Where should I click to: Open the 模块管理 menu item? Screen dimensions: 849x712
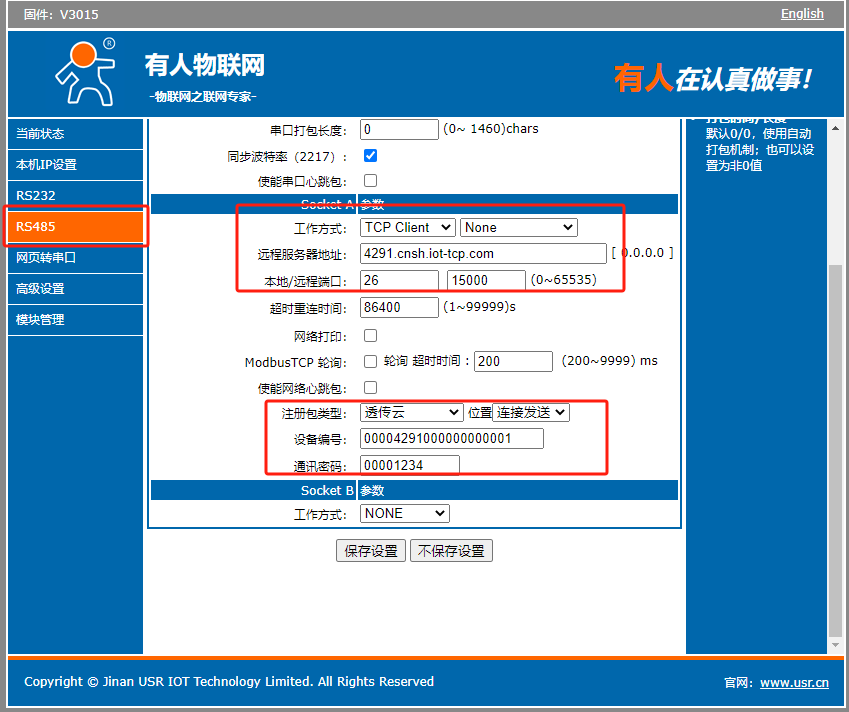pyautogui.click(x=75, y=319)
